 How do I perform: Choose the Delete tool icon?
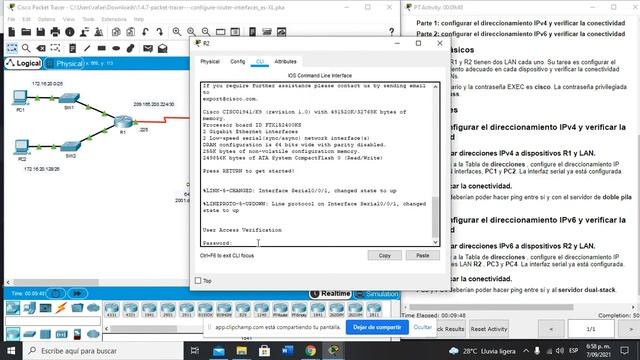(x=41, y=48)
